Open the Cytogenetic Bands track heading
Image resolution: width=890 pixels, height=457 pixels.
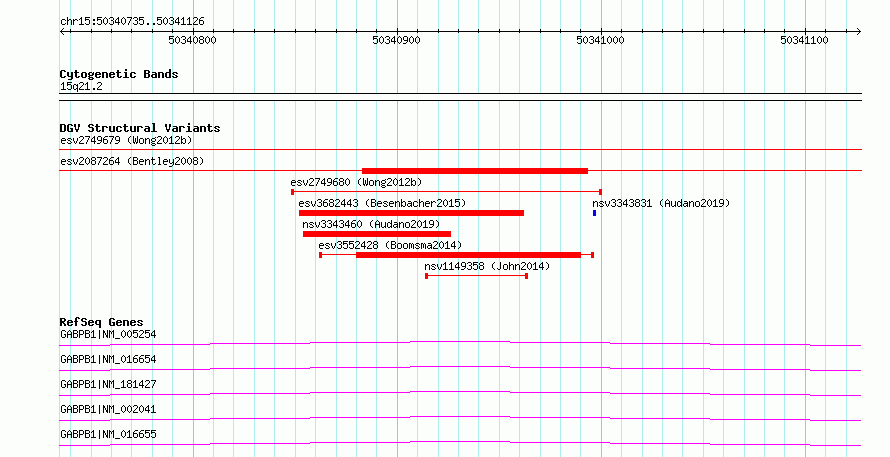point(119,74)
